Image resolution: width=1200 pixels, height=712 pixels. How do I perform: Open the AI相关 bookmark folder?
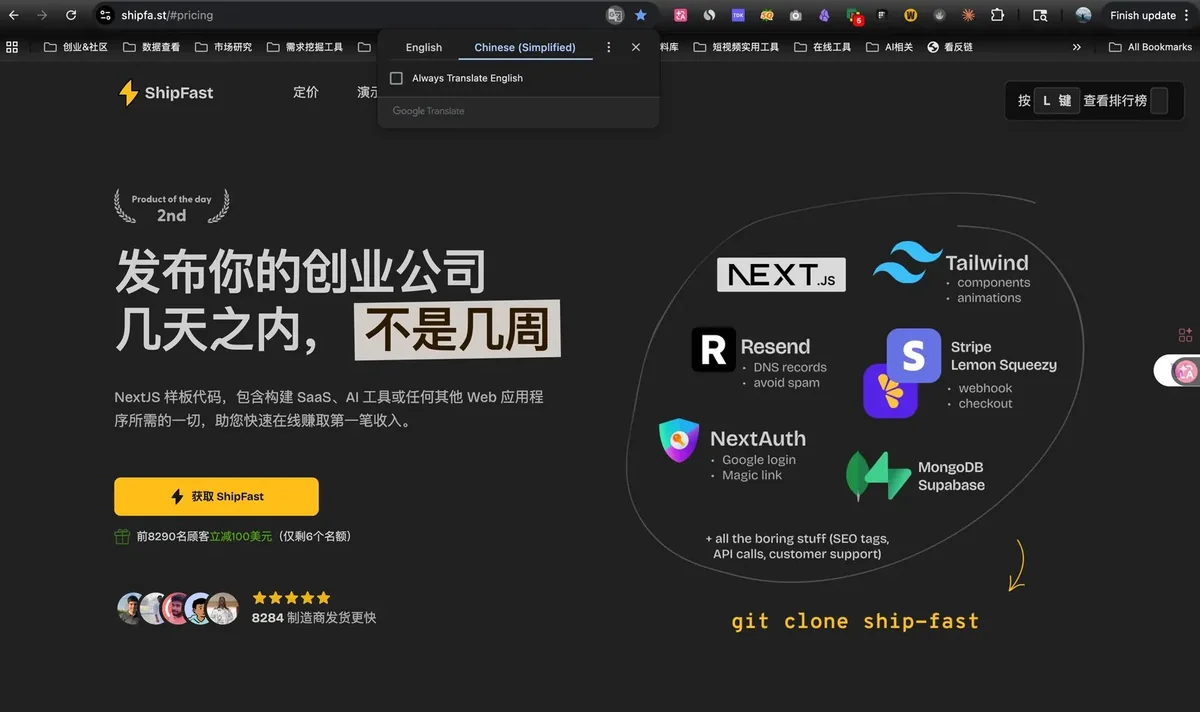[889, 47]
